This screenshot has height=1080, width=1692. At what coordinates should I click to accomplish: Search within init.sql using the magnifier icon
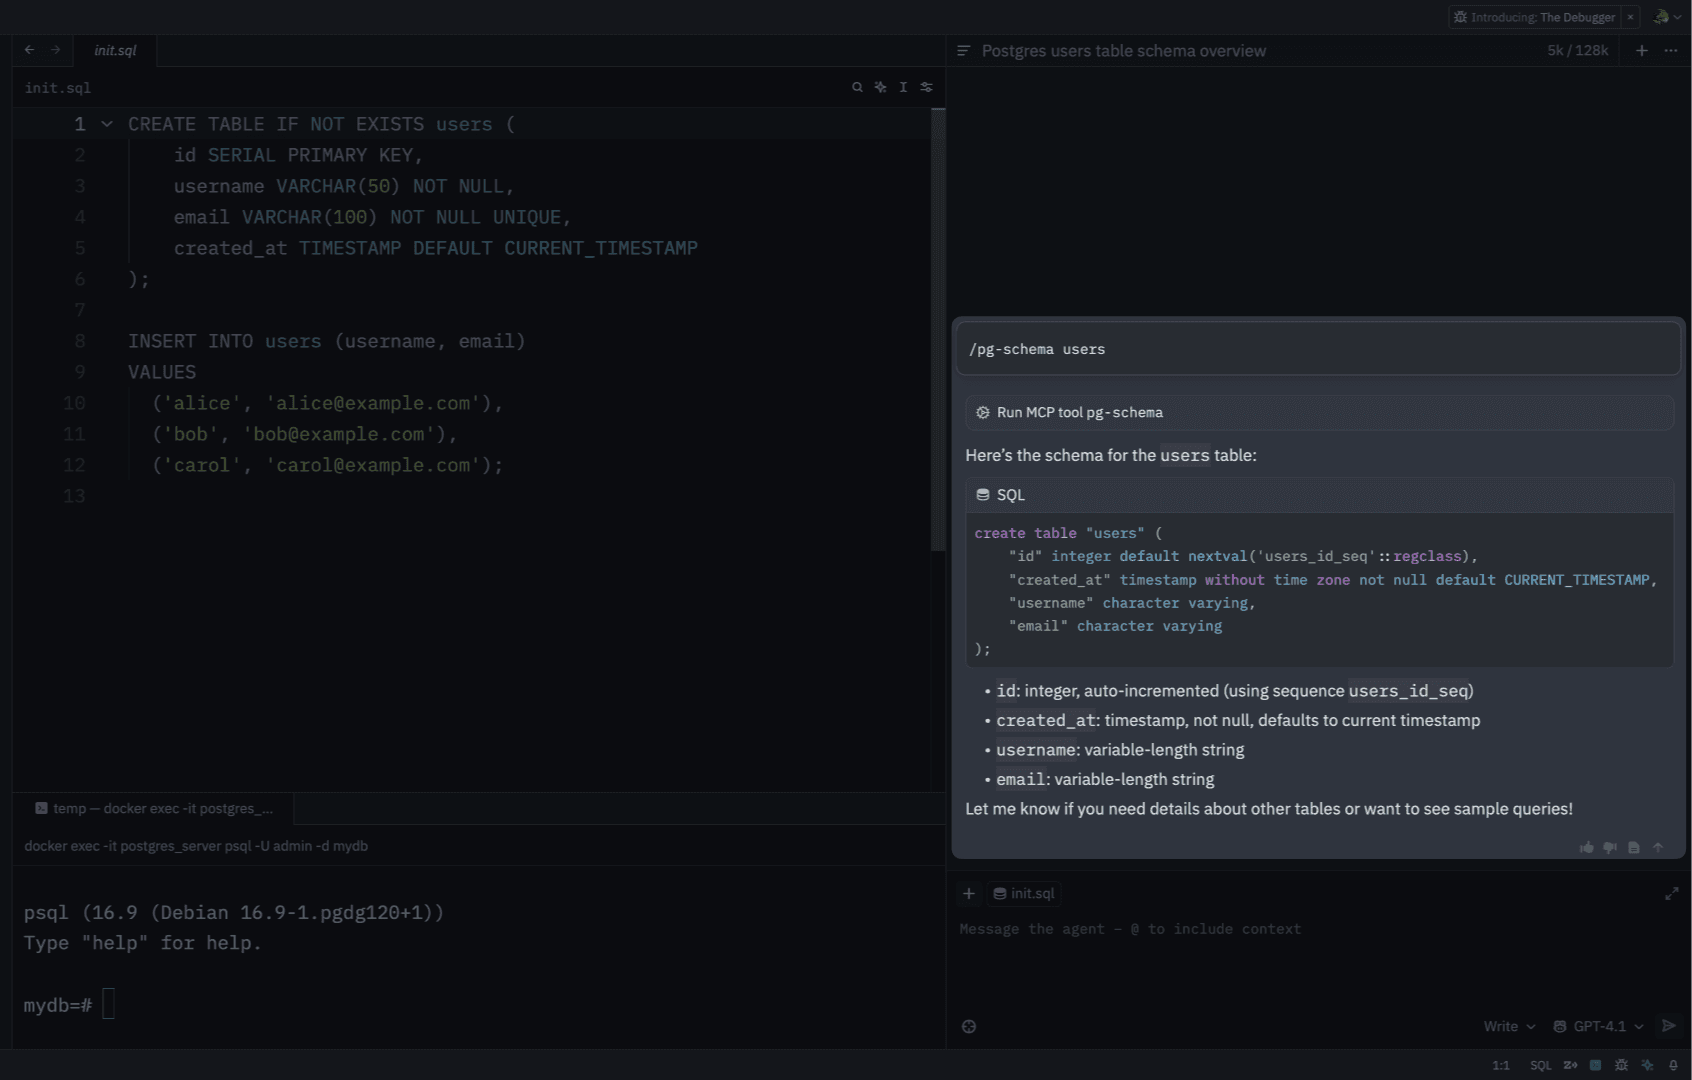(x=857, y=87)
